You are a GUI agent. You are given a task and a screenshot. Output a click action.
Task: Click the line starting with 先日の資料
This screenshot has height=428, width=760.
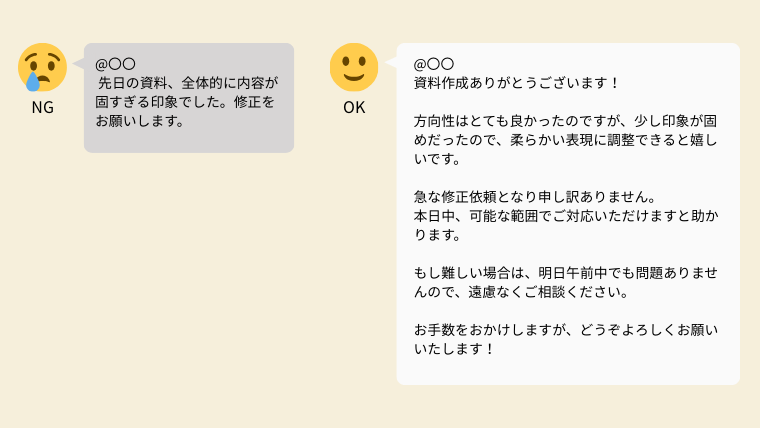(187, 83)
